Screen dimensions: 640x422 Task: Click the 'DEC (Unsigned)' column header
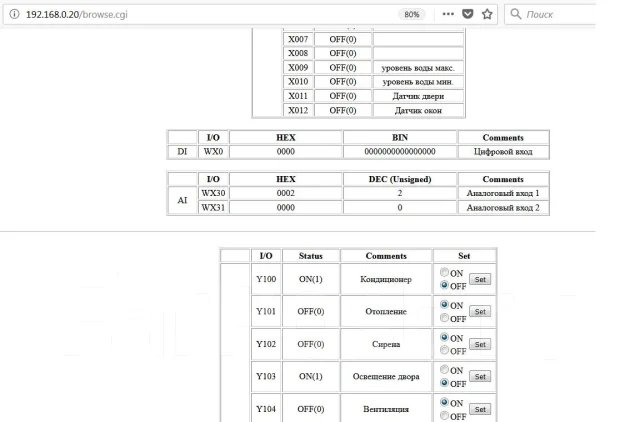pos(400,179)
